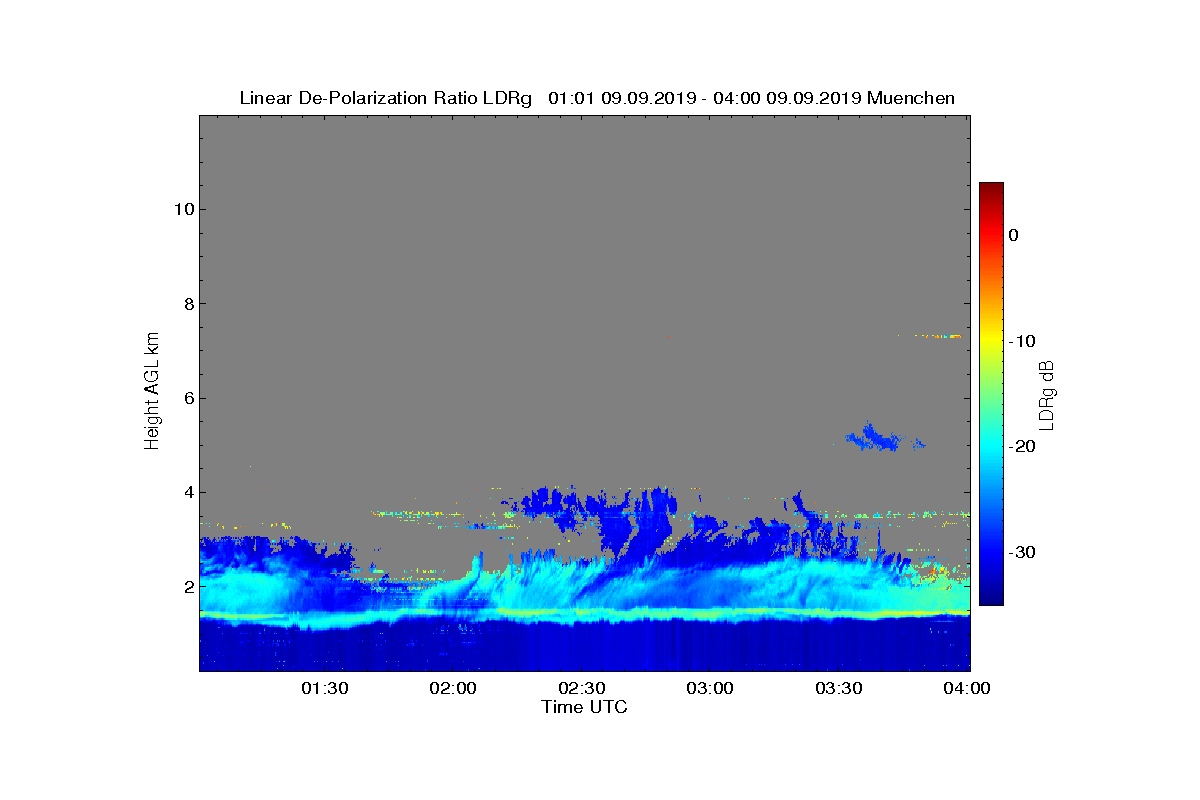Image resolution: width=1200 pixels, height=800 pixels.
Task: Click the 'Height AGL km' axis label
Action: point(152,392)
